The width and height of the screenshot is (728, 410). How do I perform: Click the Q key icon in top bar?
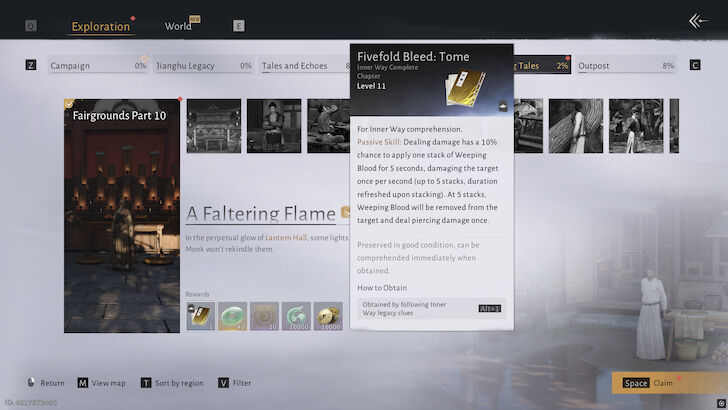pos(31,26)
